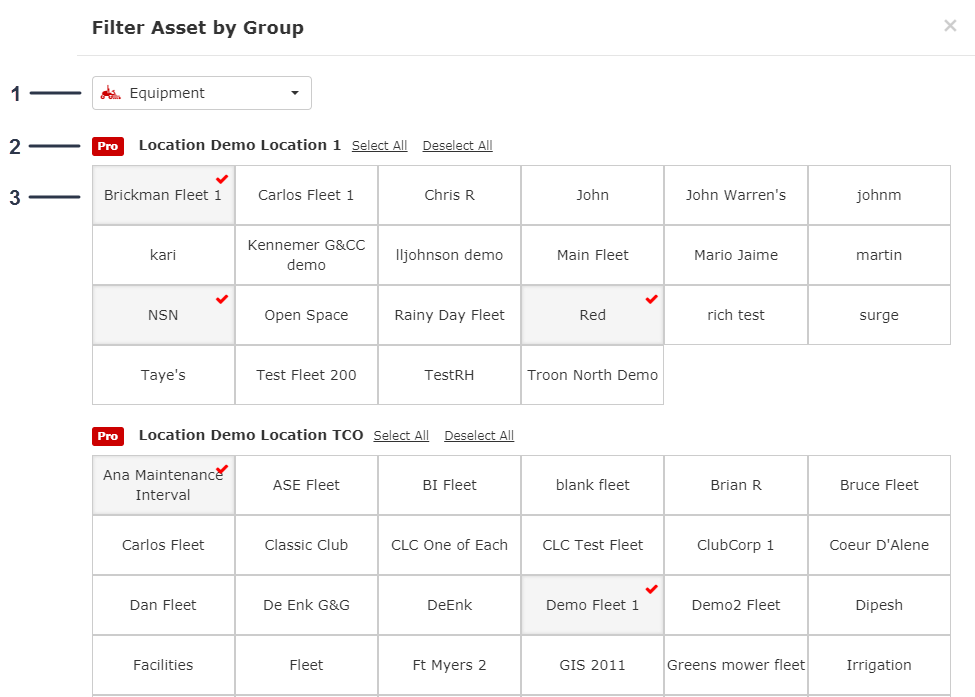Deselect the checked Brickman Fleet 1 tile
The image size is (975, 697).
pyautogui.click(x=164, y=195)
